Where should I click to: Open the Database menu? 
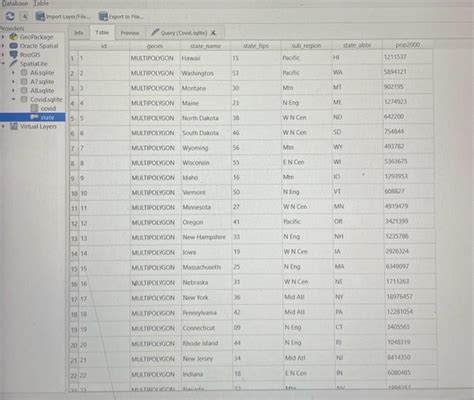click(15, 3)
